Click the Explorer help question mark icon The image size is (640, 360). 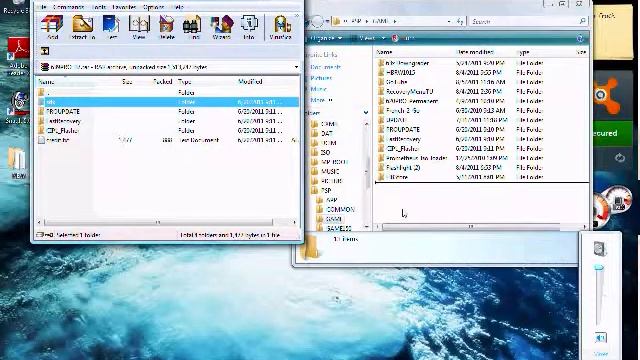pyautogui.click(x=580, y=38)
